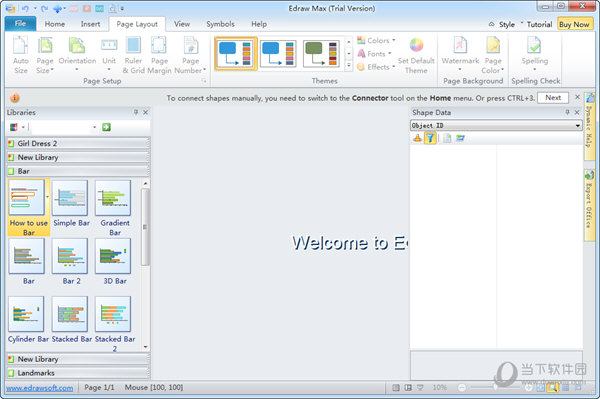Click the 3D Bar shape thumbnail
Viewport: 600px width, 399px height.
click(113, 256)
